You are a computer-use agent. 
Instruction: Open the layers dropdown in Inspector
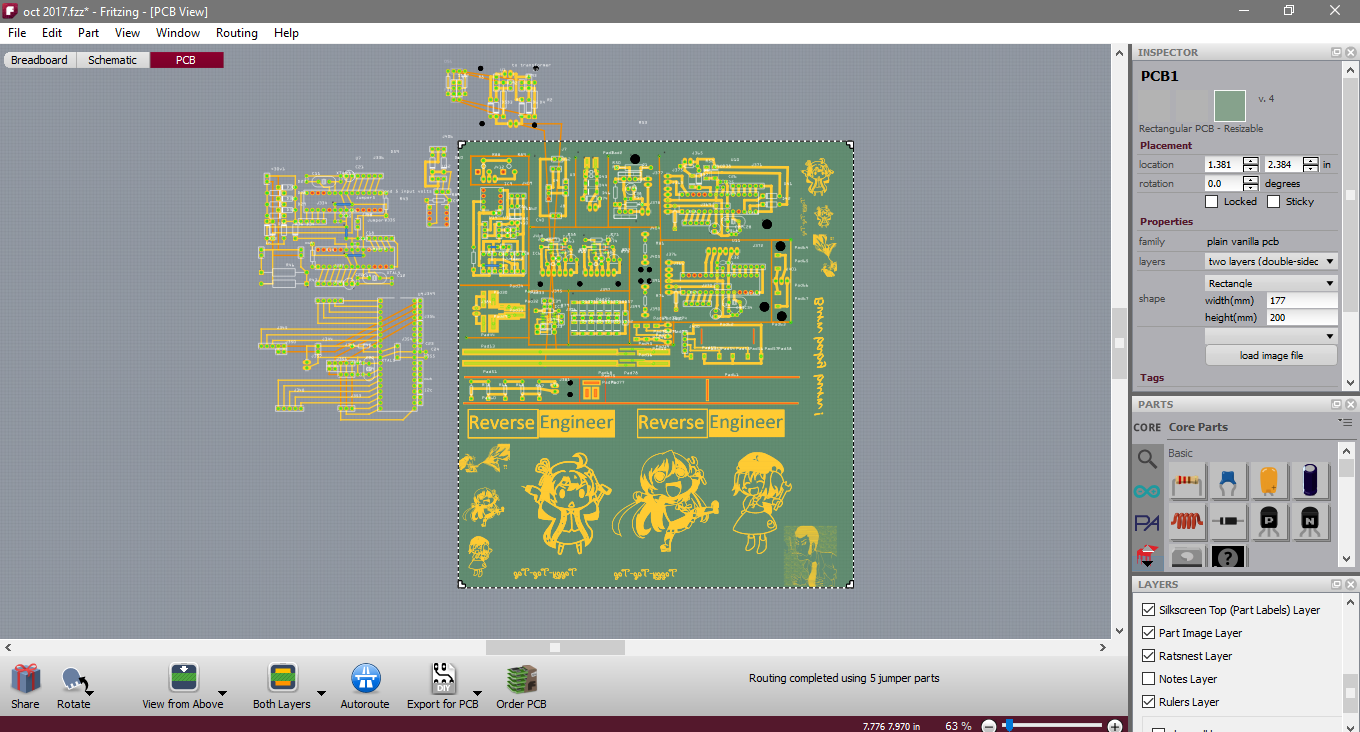point(1271,261)
